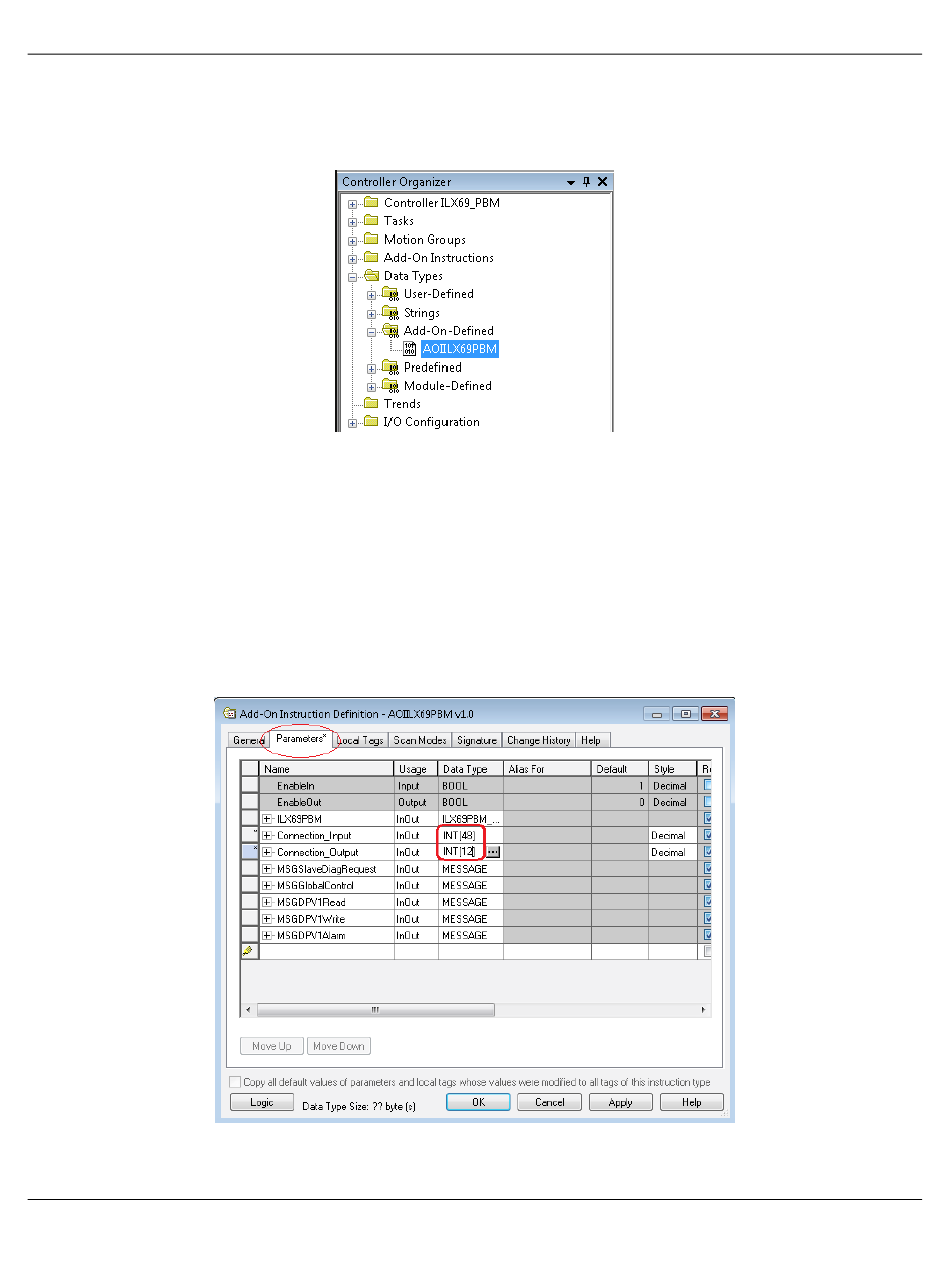This screenshot has width=950, height=1267.
Task: Expand the ILX69PBM parameter row
Action: click(x=267, y=819)
